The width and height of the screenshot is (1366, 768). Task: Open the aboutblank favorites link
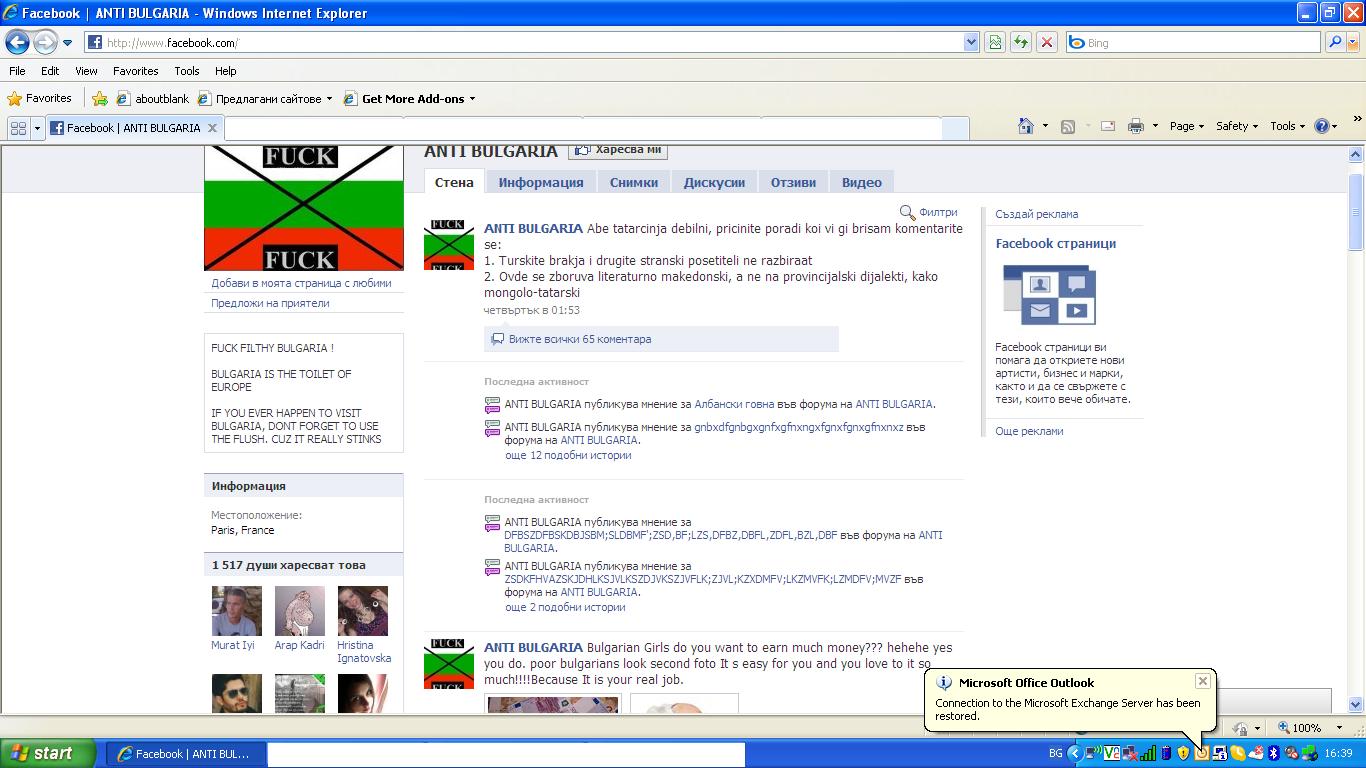153,99
